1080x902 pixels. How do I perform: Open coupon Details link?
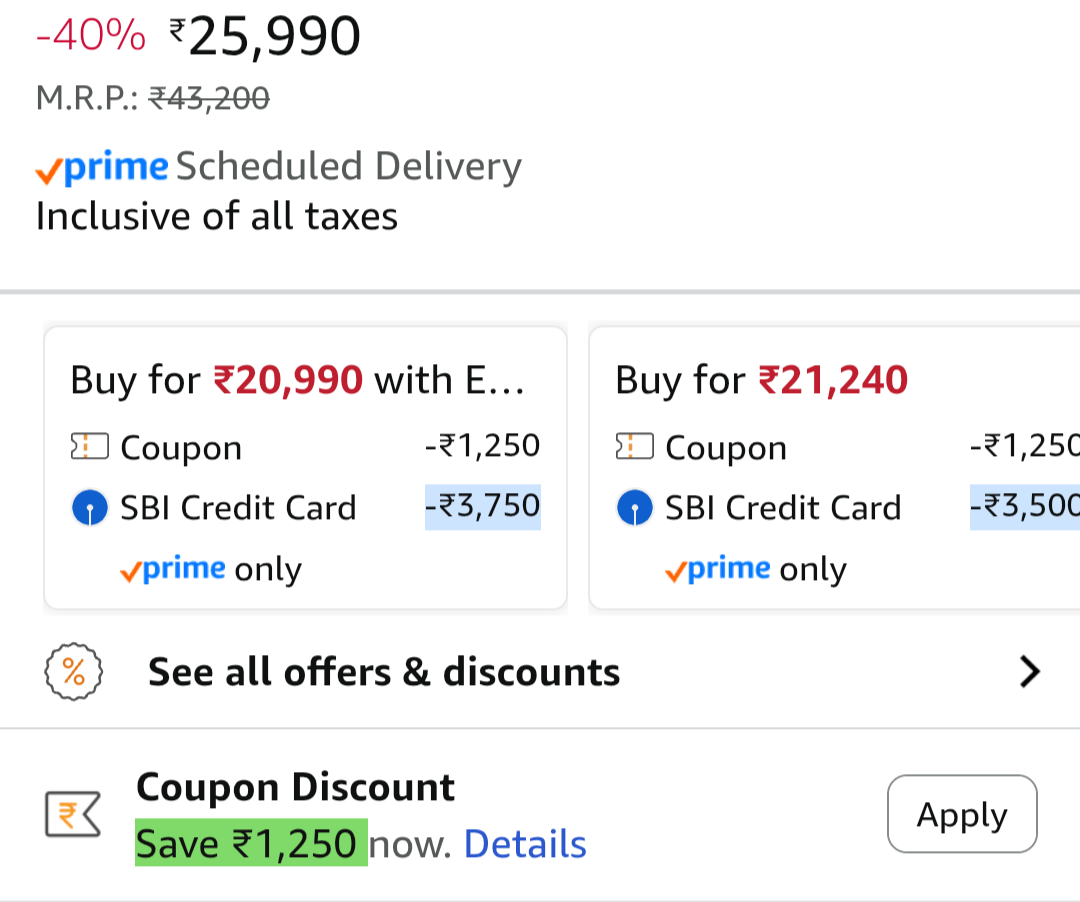pyautogui.click(x=525, y=845)
